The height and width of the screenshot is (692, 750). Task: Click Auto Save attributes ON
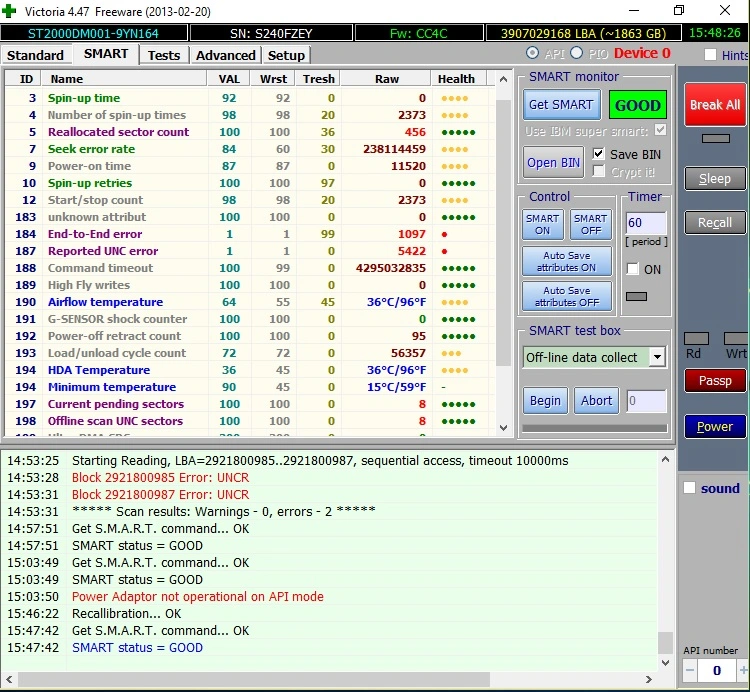566,262
